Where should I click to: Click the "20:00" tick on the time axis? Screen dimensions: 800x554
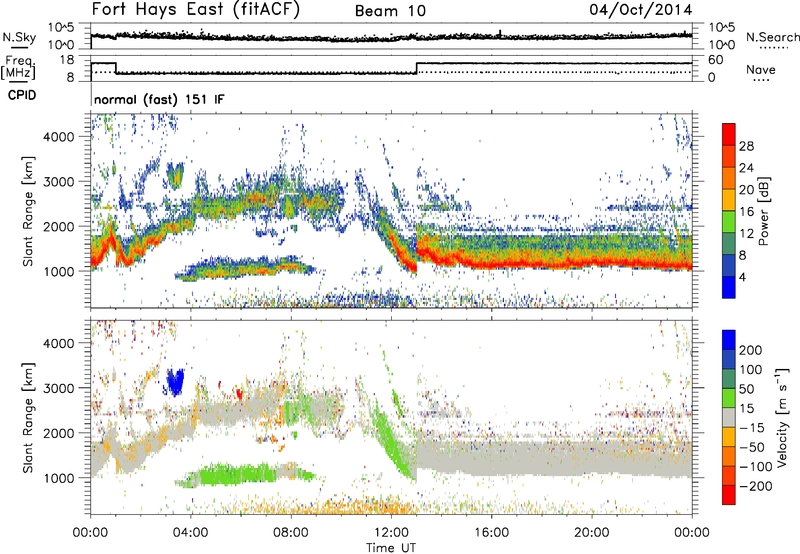pos(592,533)
